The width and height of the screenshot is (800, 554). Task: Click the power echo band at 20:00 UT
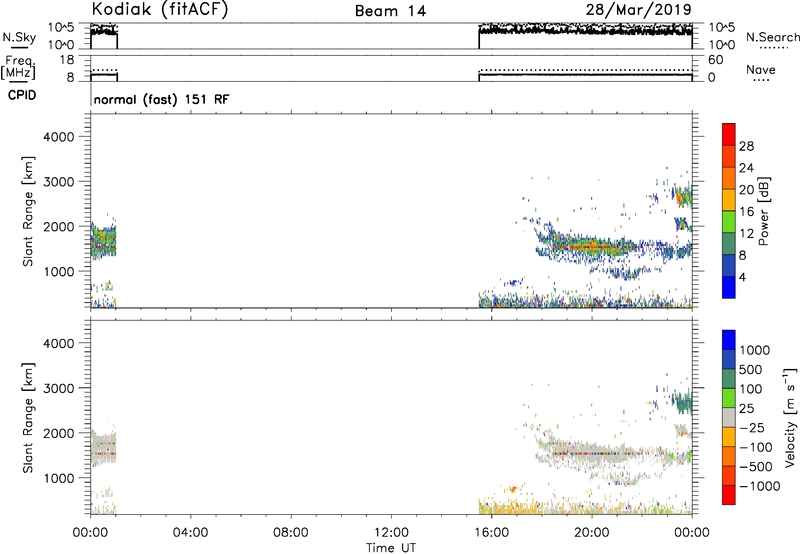(x=592, y=246)
